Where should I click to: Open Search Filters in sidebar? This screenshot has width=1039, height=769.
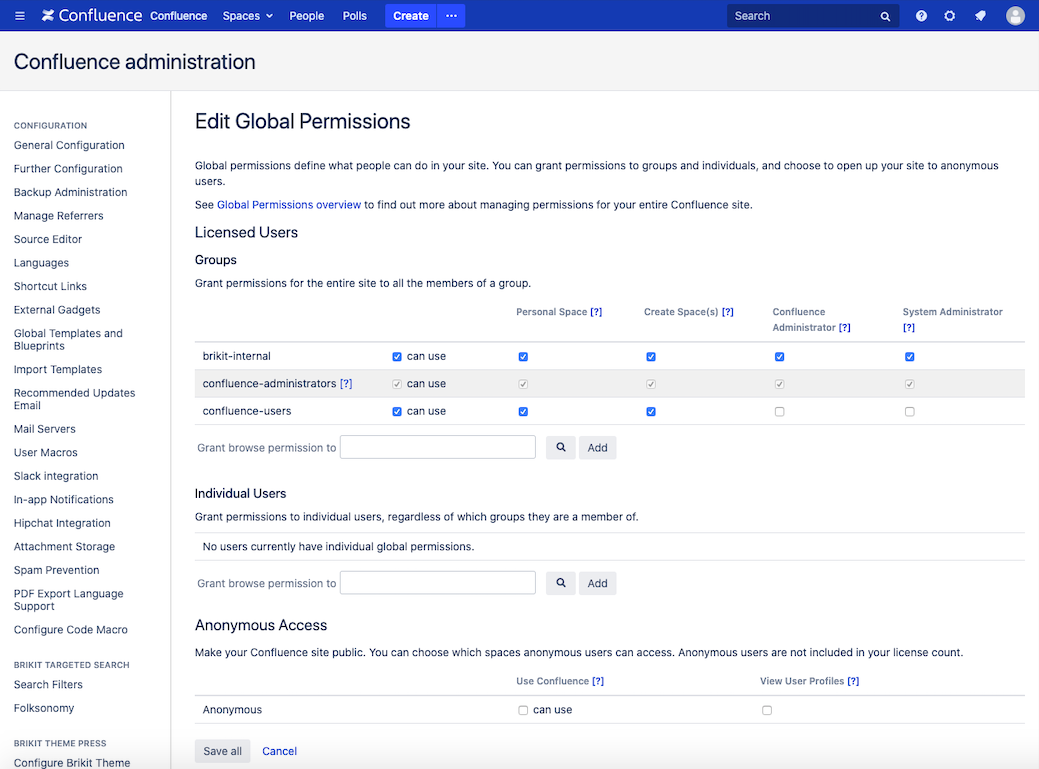pos(48,685)
